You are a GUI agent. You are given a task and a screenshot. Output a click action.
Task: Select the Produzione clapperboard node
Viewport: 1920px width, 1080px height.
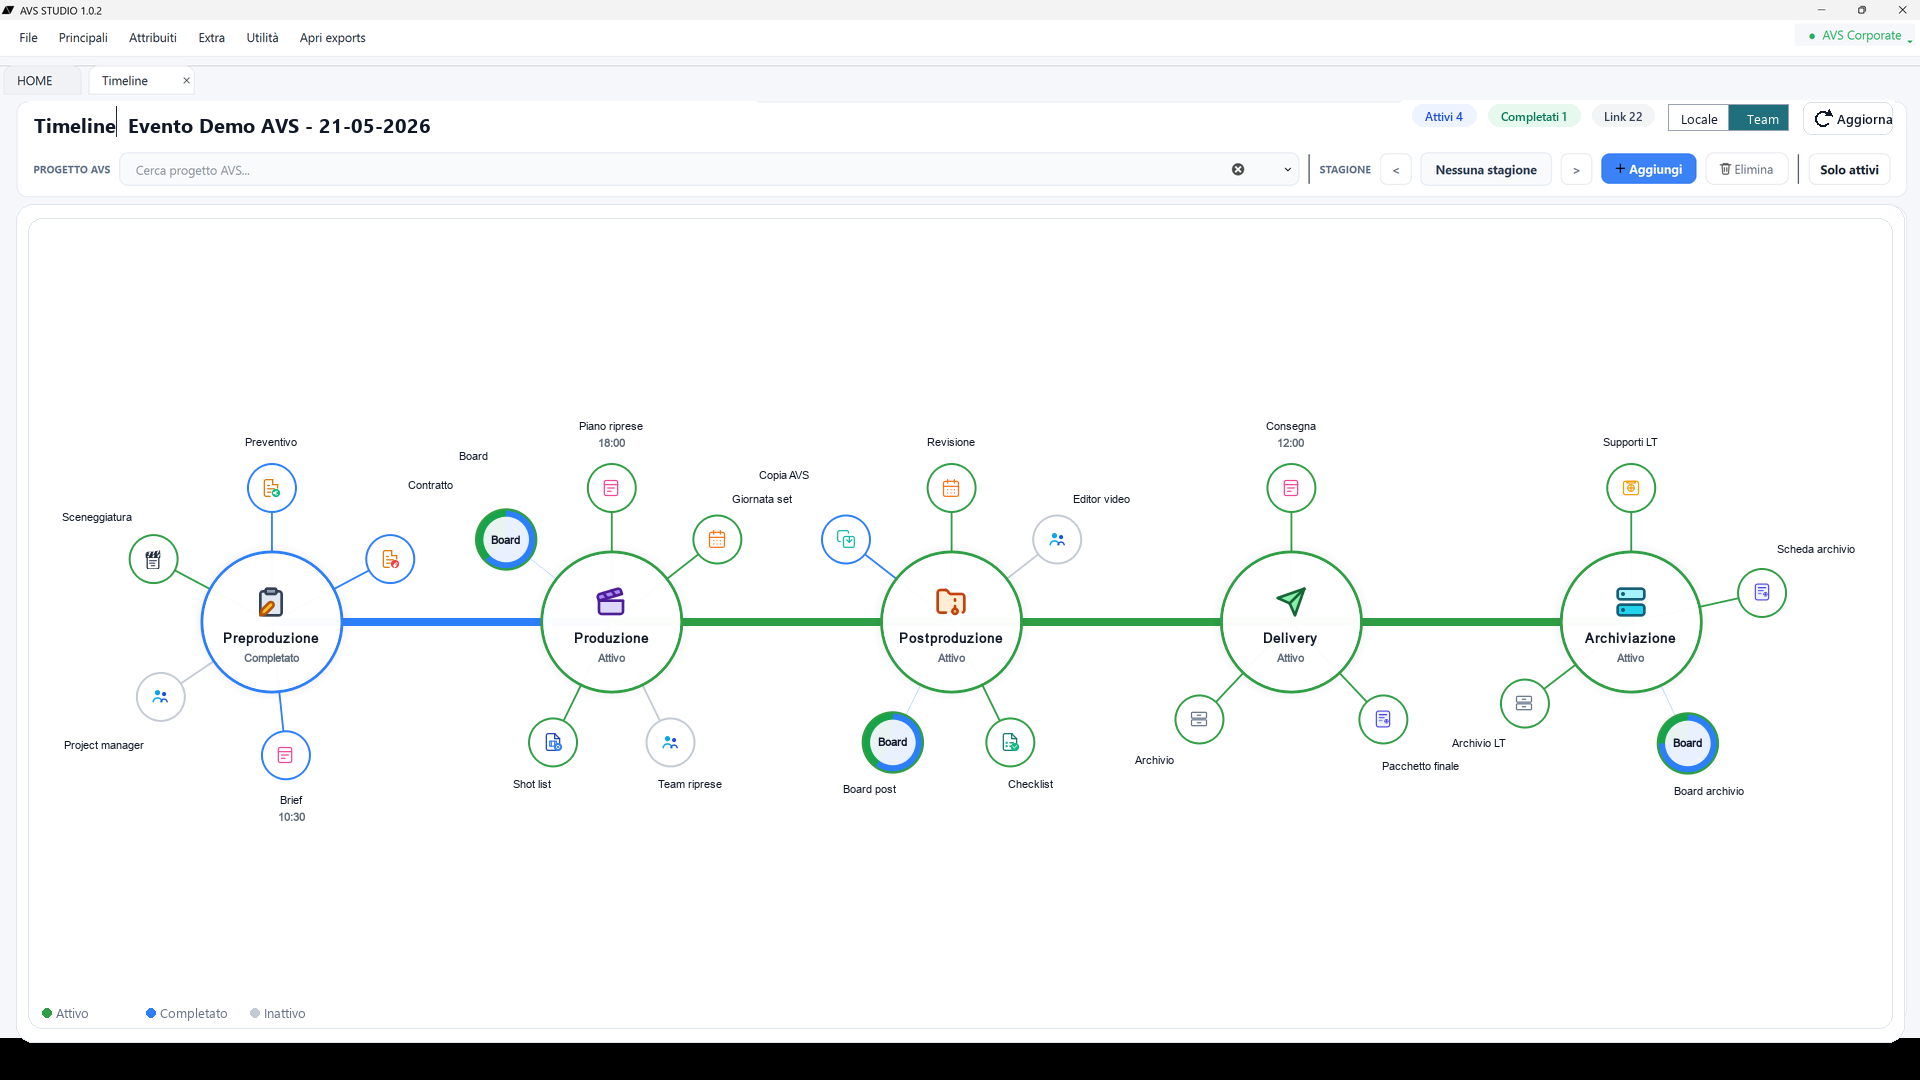[611, 622]
